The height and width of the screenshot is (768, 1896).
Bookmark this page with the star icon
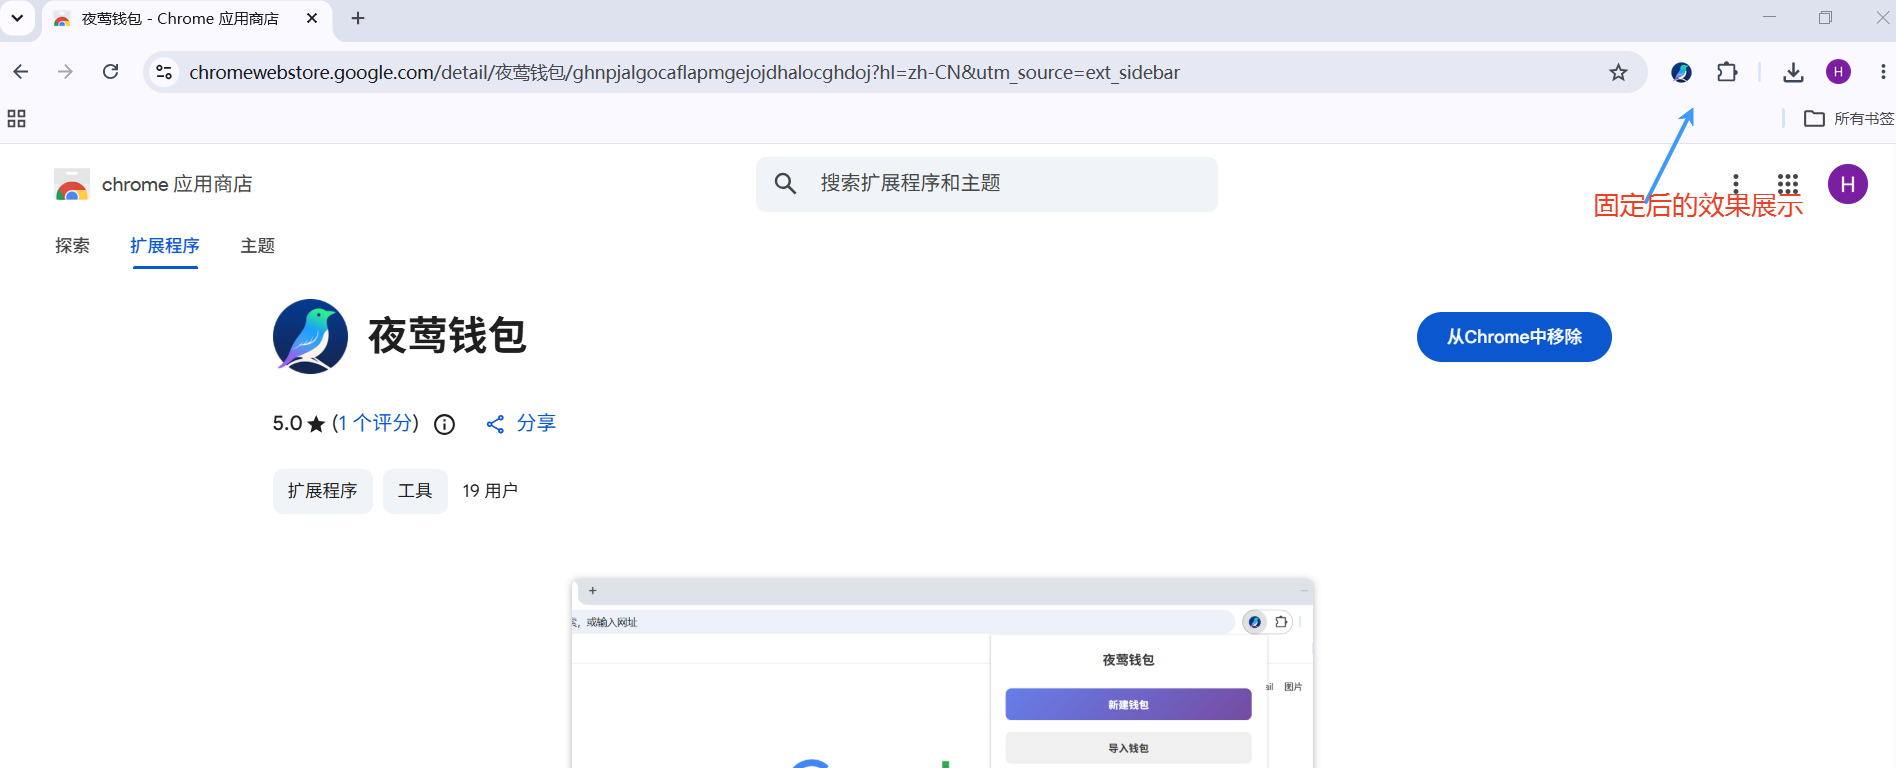tap(1618, 72)
